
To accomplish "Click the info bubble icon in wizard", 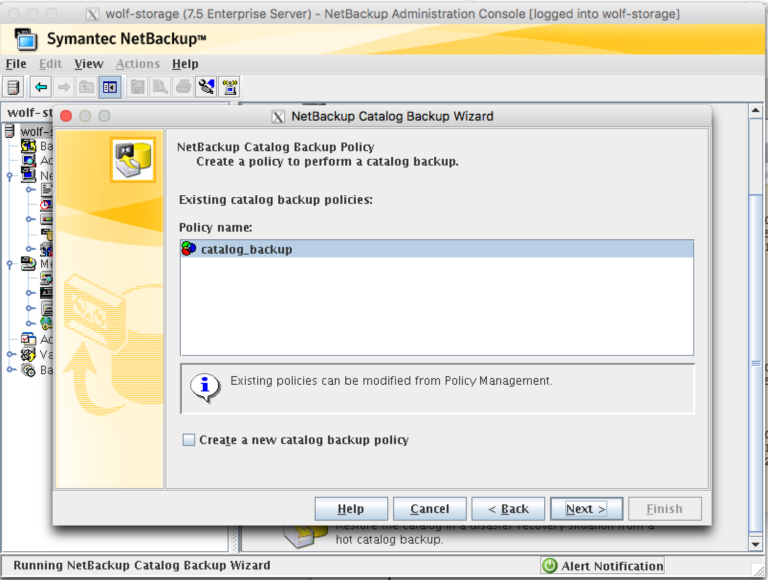I will [205, 387].
